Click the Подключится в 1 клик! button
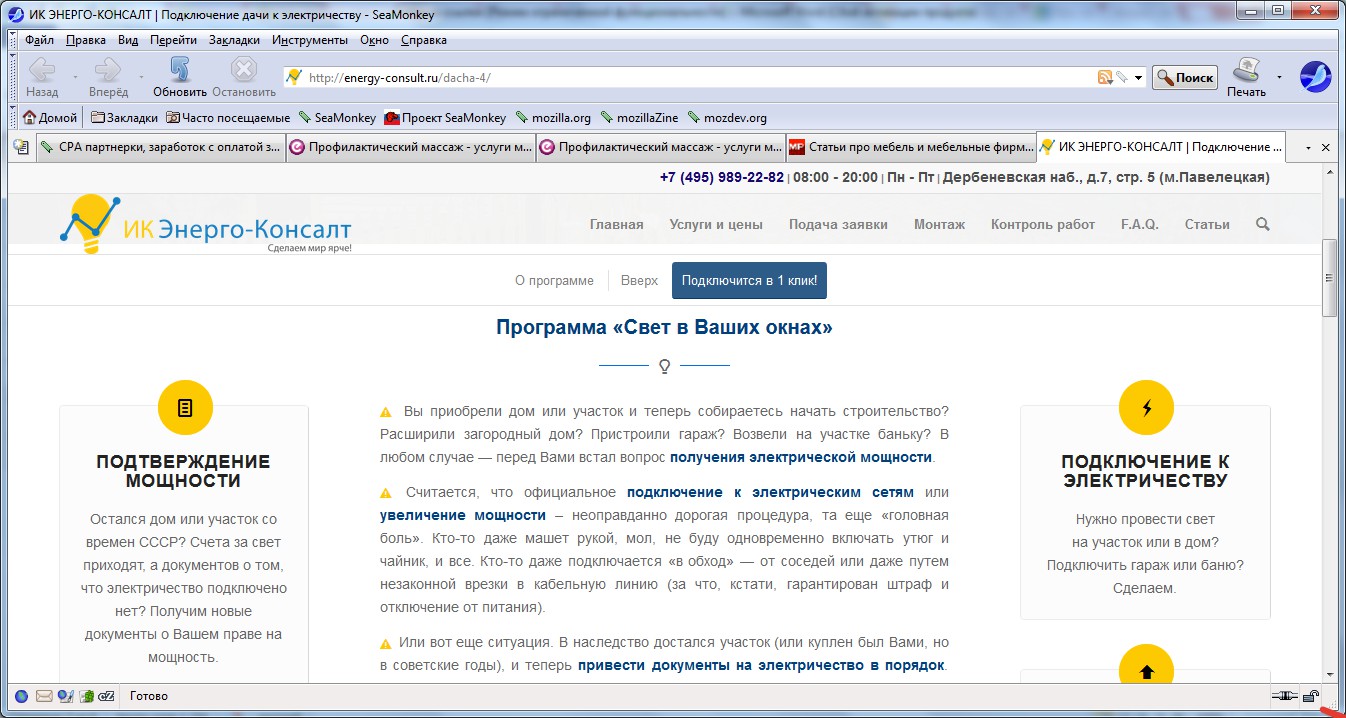The height and width of the screenshot is (718, 1346). click(x=749, y=281)
